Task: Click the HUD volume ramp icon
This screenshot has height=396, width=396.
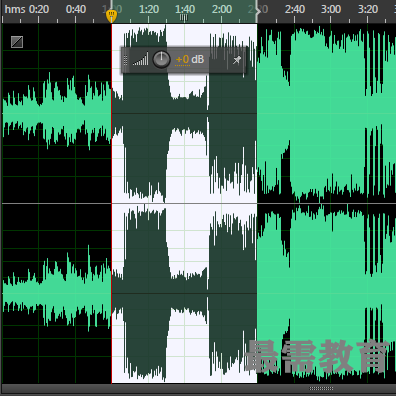Action: tap(140, 59)
